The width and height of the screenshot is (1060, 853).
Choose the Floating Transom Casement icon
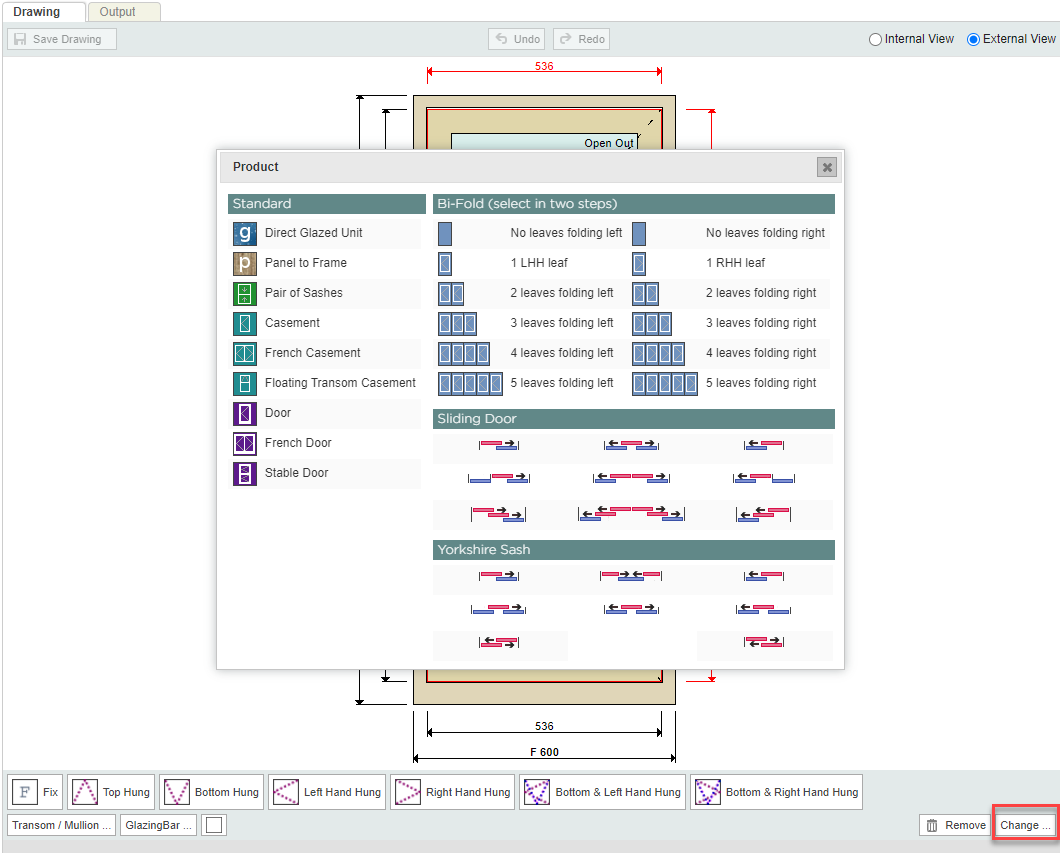point(245,383)
